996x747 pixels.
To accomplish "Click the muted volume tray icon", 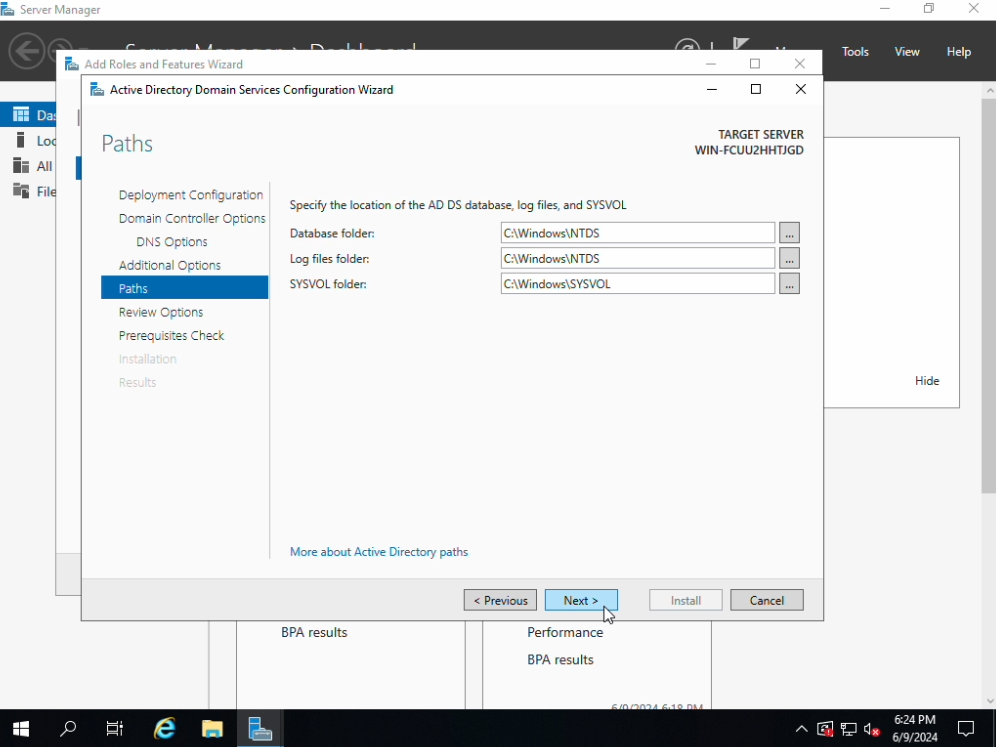I will [x=871, y=729].
